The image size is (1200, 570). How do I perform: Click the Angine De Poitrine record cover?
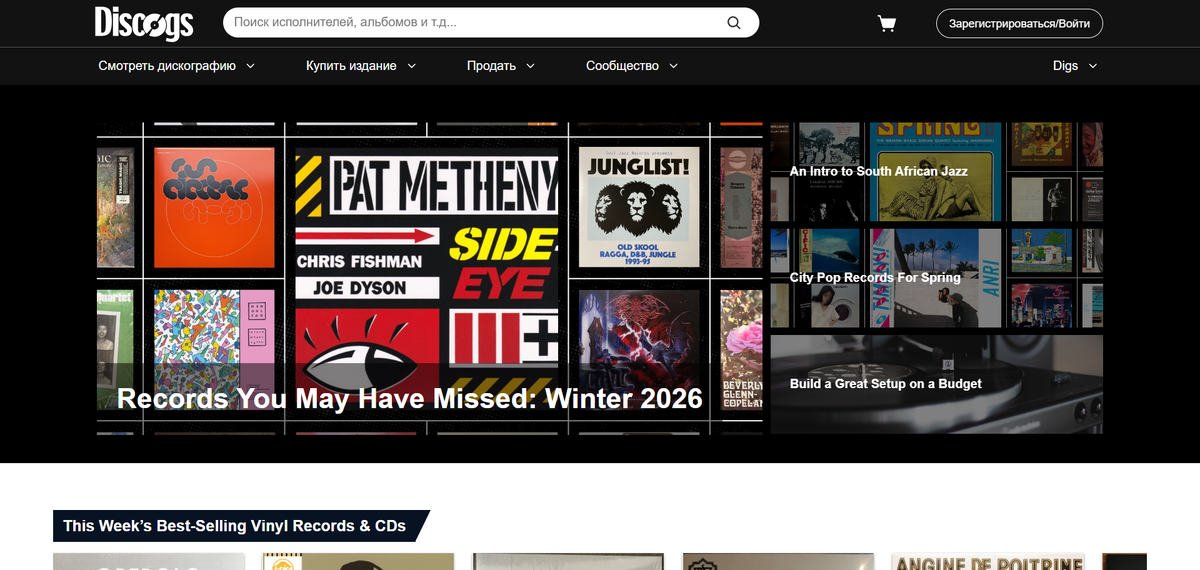988,561
